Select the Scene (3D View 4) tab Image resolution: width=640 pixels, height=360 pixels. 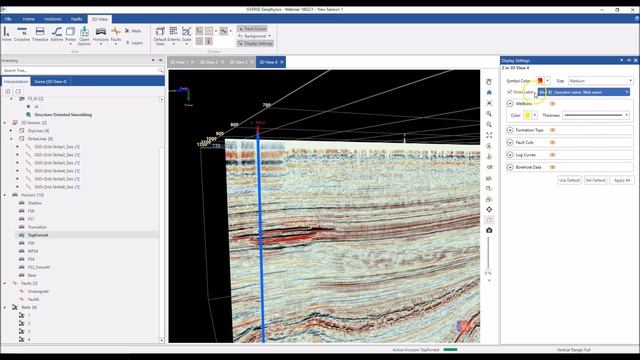pos(51,82)
